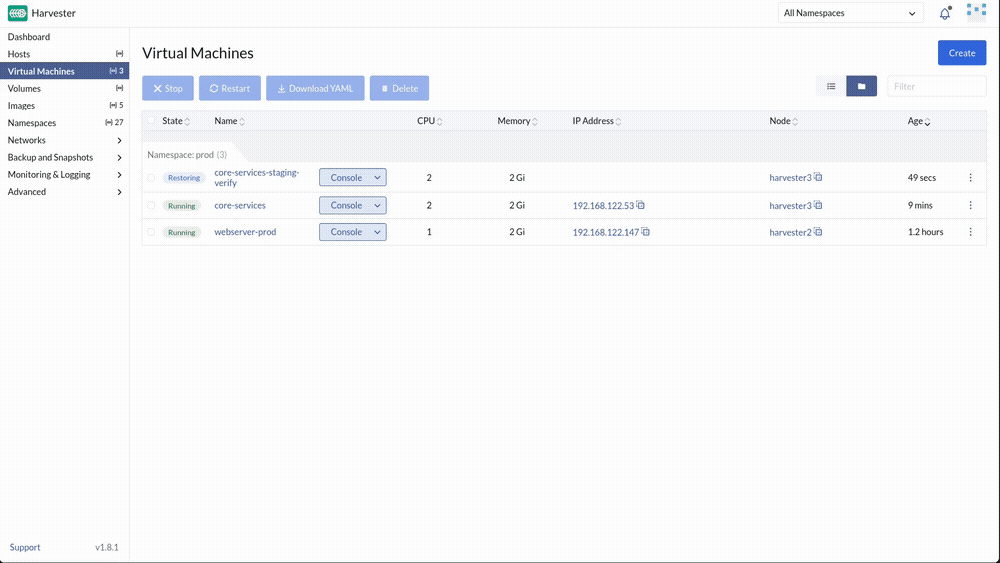Check the core-services-staging-verify row checkbox
Image resolution: width=1000 pixels, height=563 pixels.
[151, 178]
